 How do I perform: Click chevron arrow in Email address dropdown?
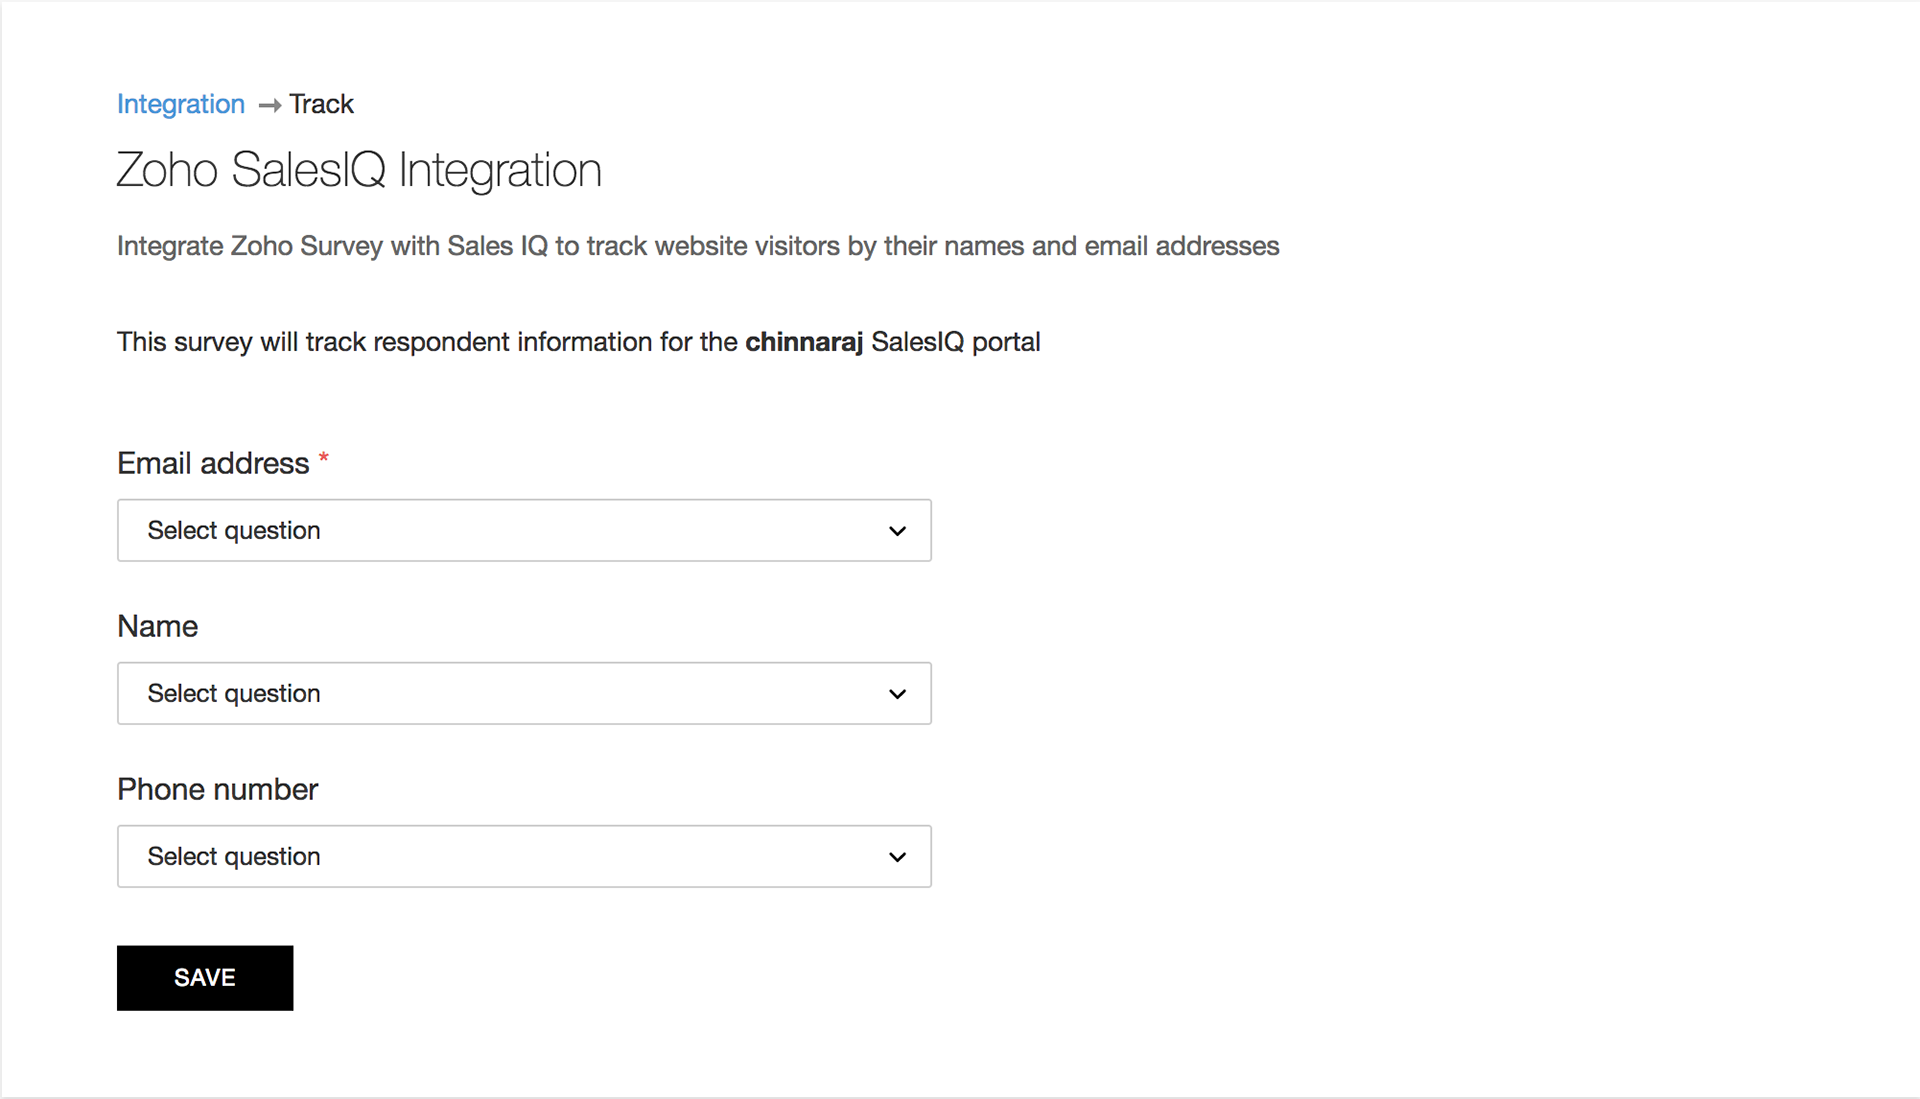(897, 531)
